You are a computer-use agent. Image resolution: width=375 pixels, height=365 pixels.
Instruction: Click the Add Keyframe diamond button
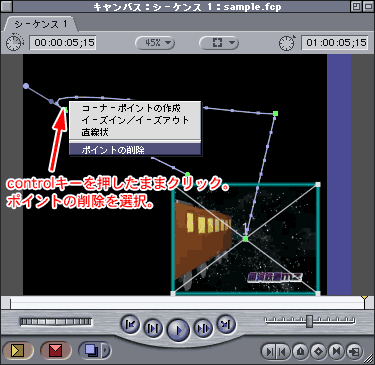(319, 351)
